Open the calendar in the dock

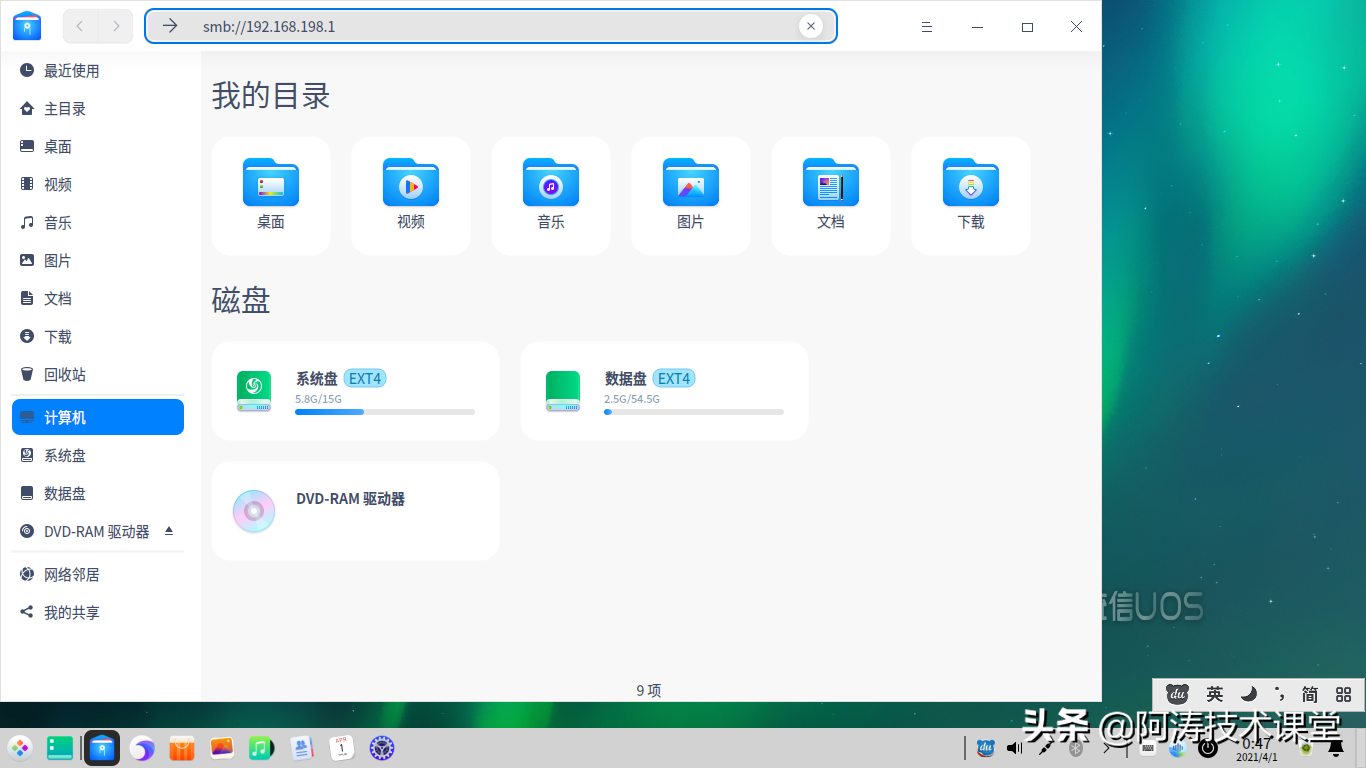click(x=342, y=747)
